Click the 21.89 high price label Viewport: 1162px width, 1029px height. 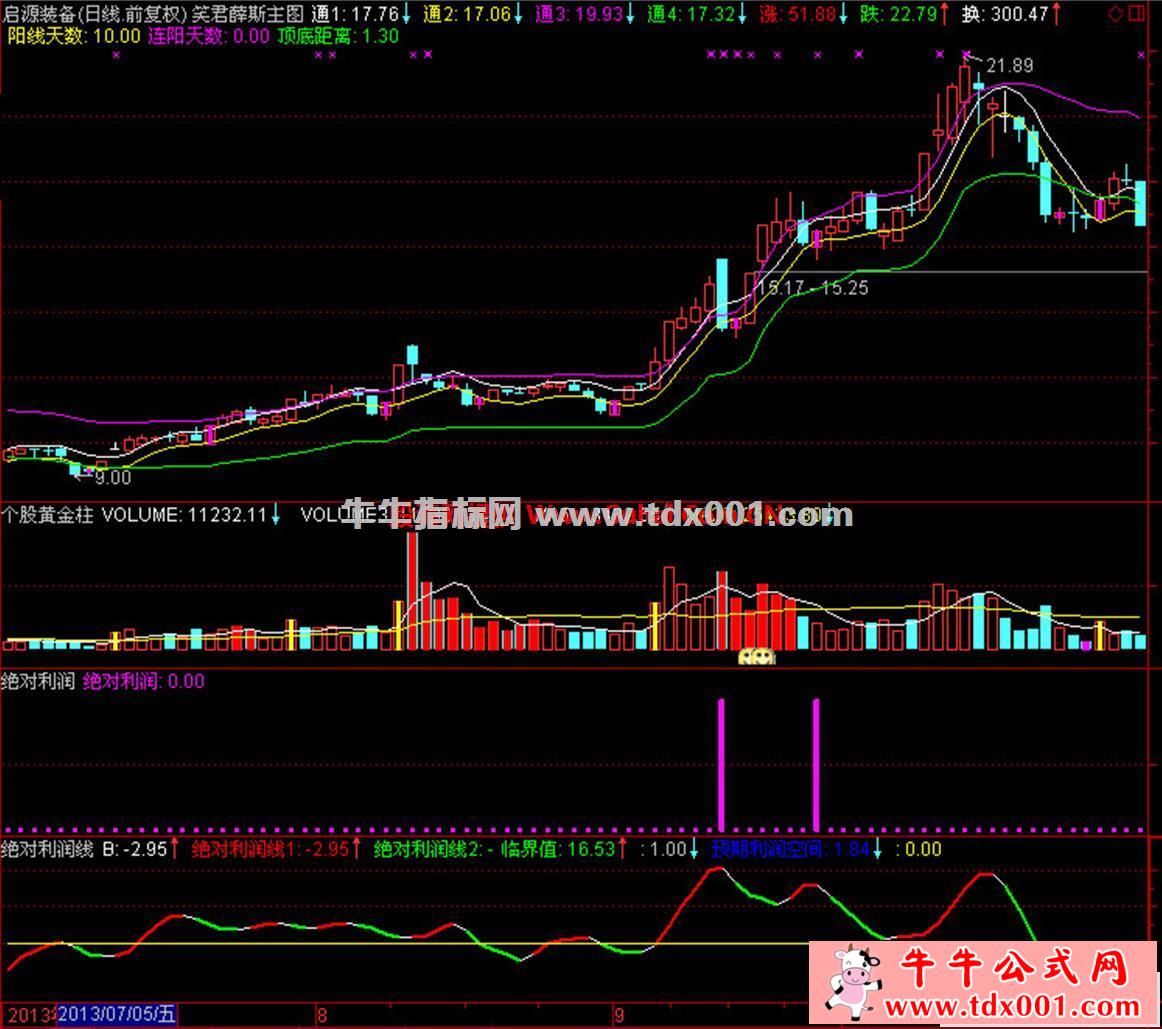[x=1009, y=65]
